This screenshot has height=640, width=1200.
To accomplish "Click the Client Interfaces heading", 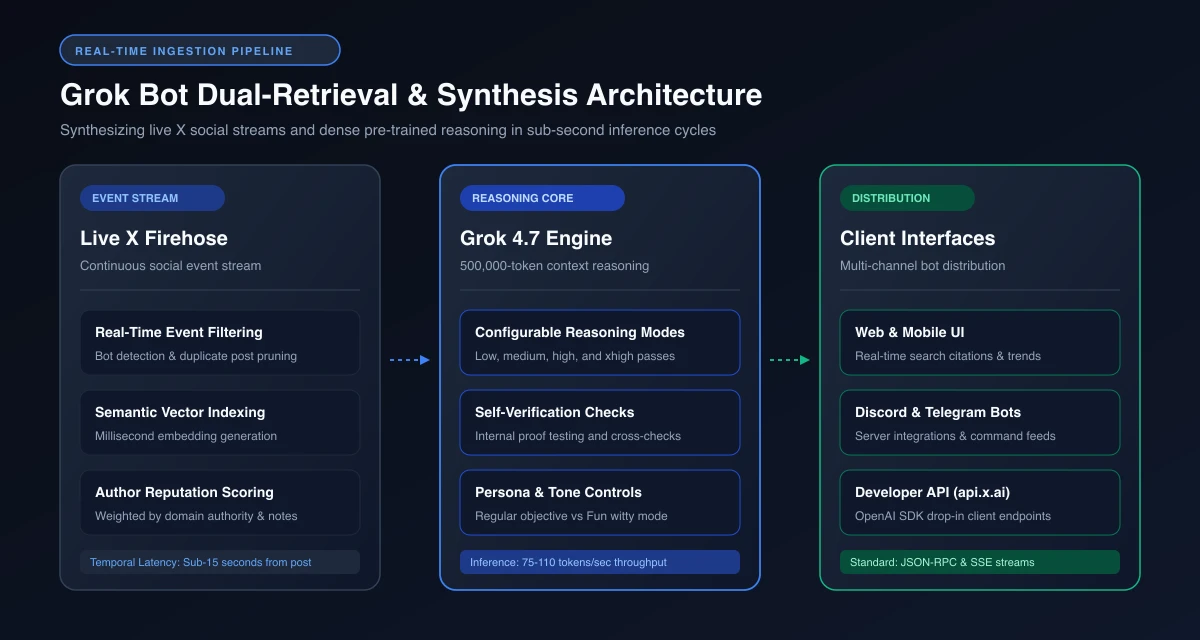I will click(x=918, y=238).
